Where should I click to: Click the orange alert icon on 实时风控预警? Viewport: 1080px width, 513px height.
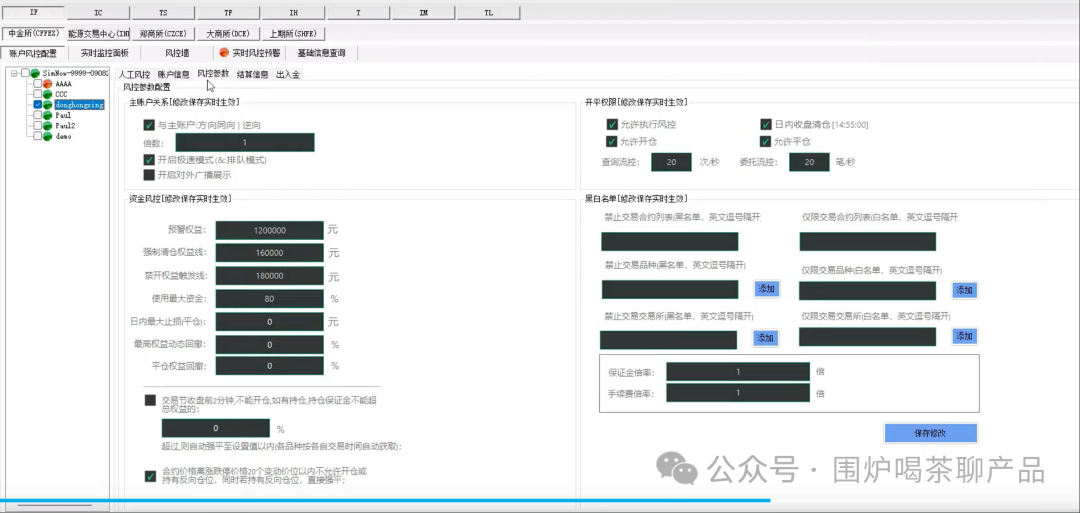coord(224,53)
